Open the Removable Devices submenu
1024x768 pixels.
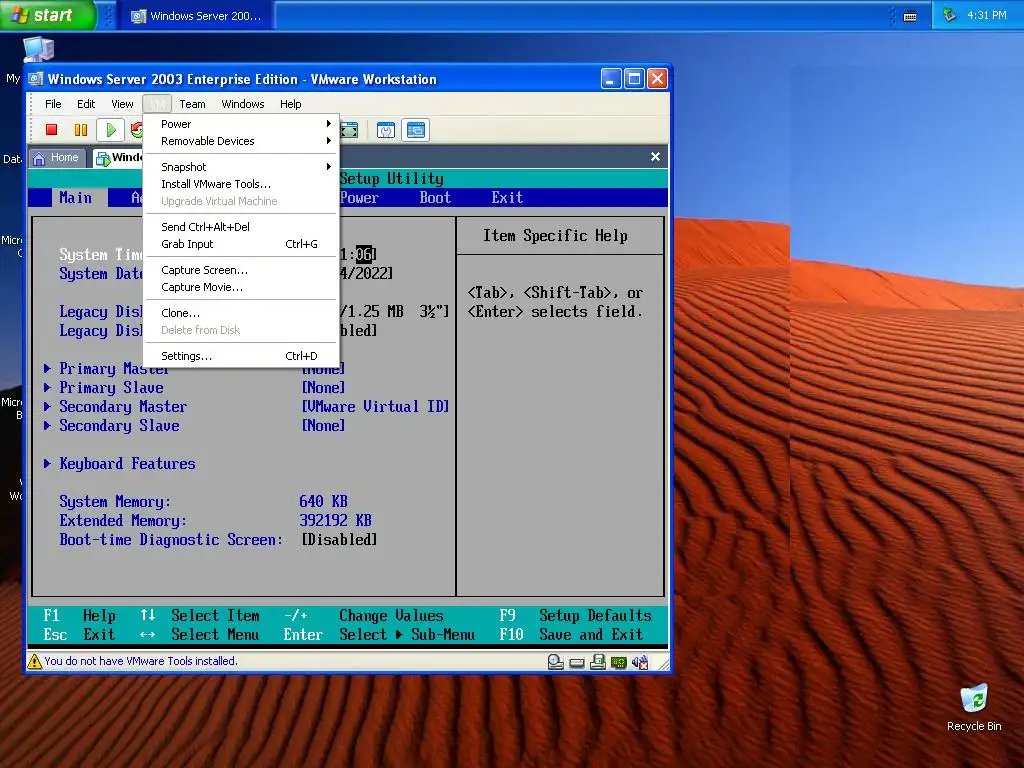click(x=241, y=140)
